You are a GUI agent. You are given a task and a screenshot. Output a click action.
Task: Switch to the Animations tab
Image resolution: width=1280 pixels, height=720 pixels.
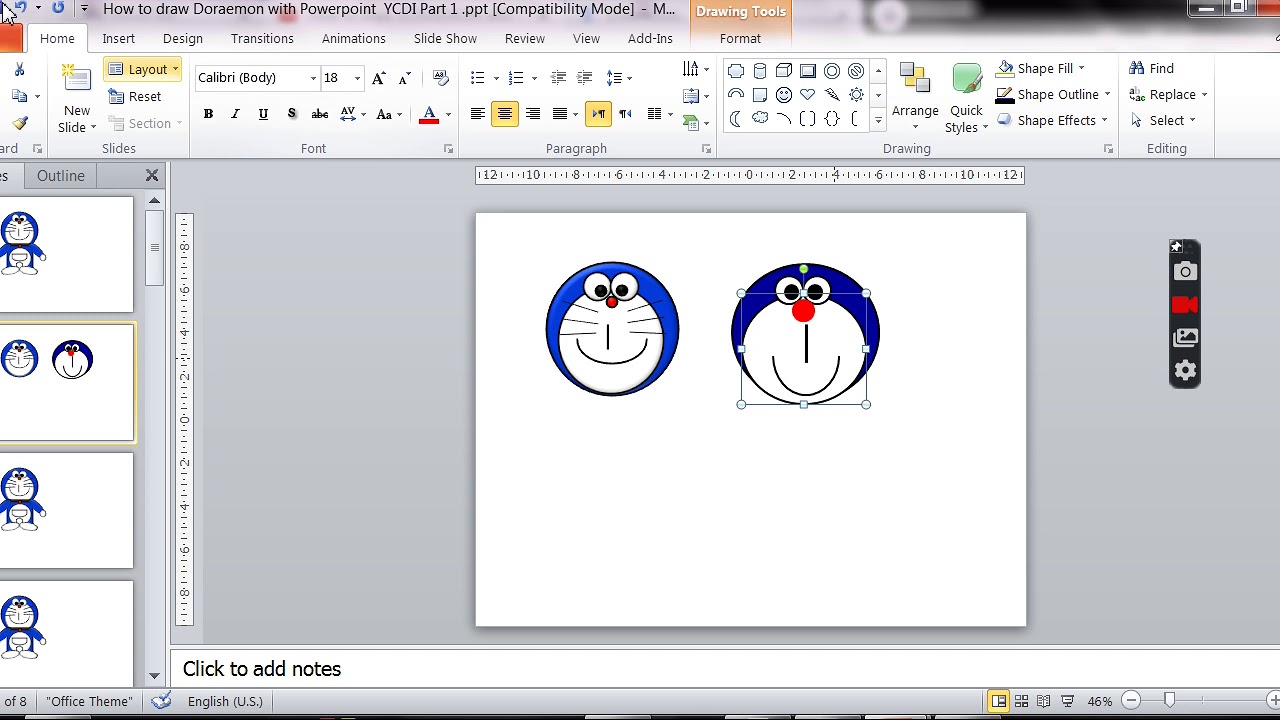[353, 38]
